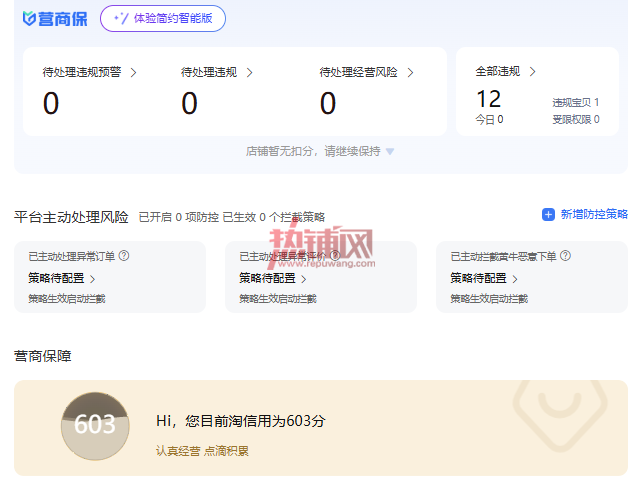Configure 策略待配置 under 异常订单 card
The height and width of the screenshot is (488, 642).
tap(61, 278)
